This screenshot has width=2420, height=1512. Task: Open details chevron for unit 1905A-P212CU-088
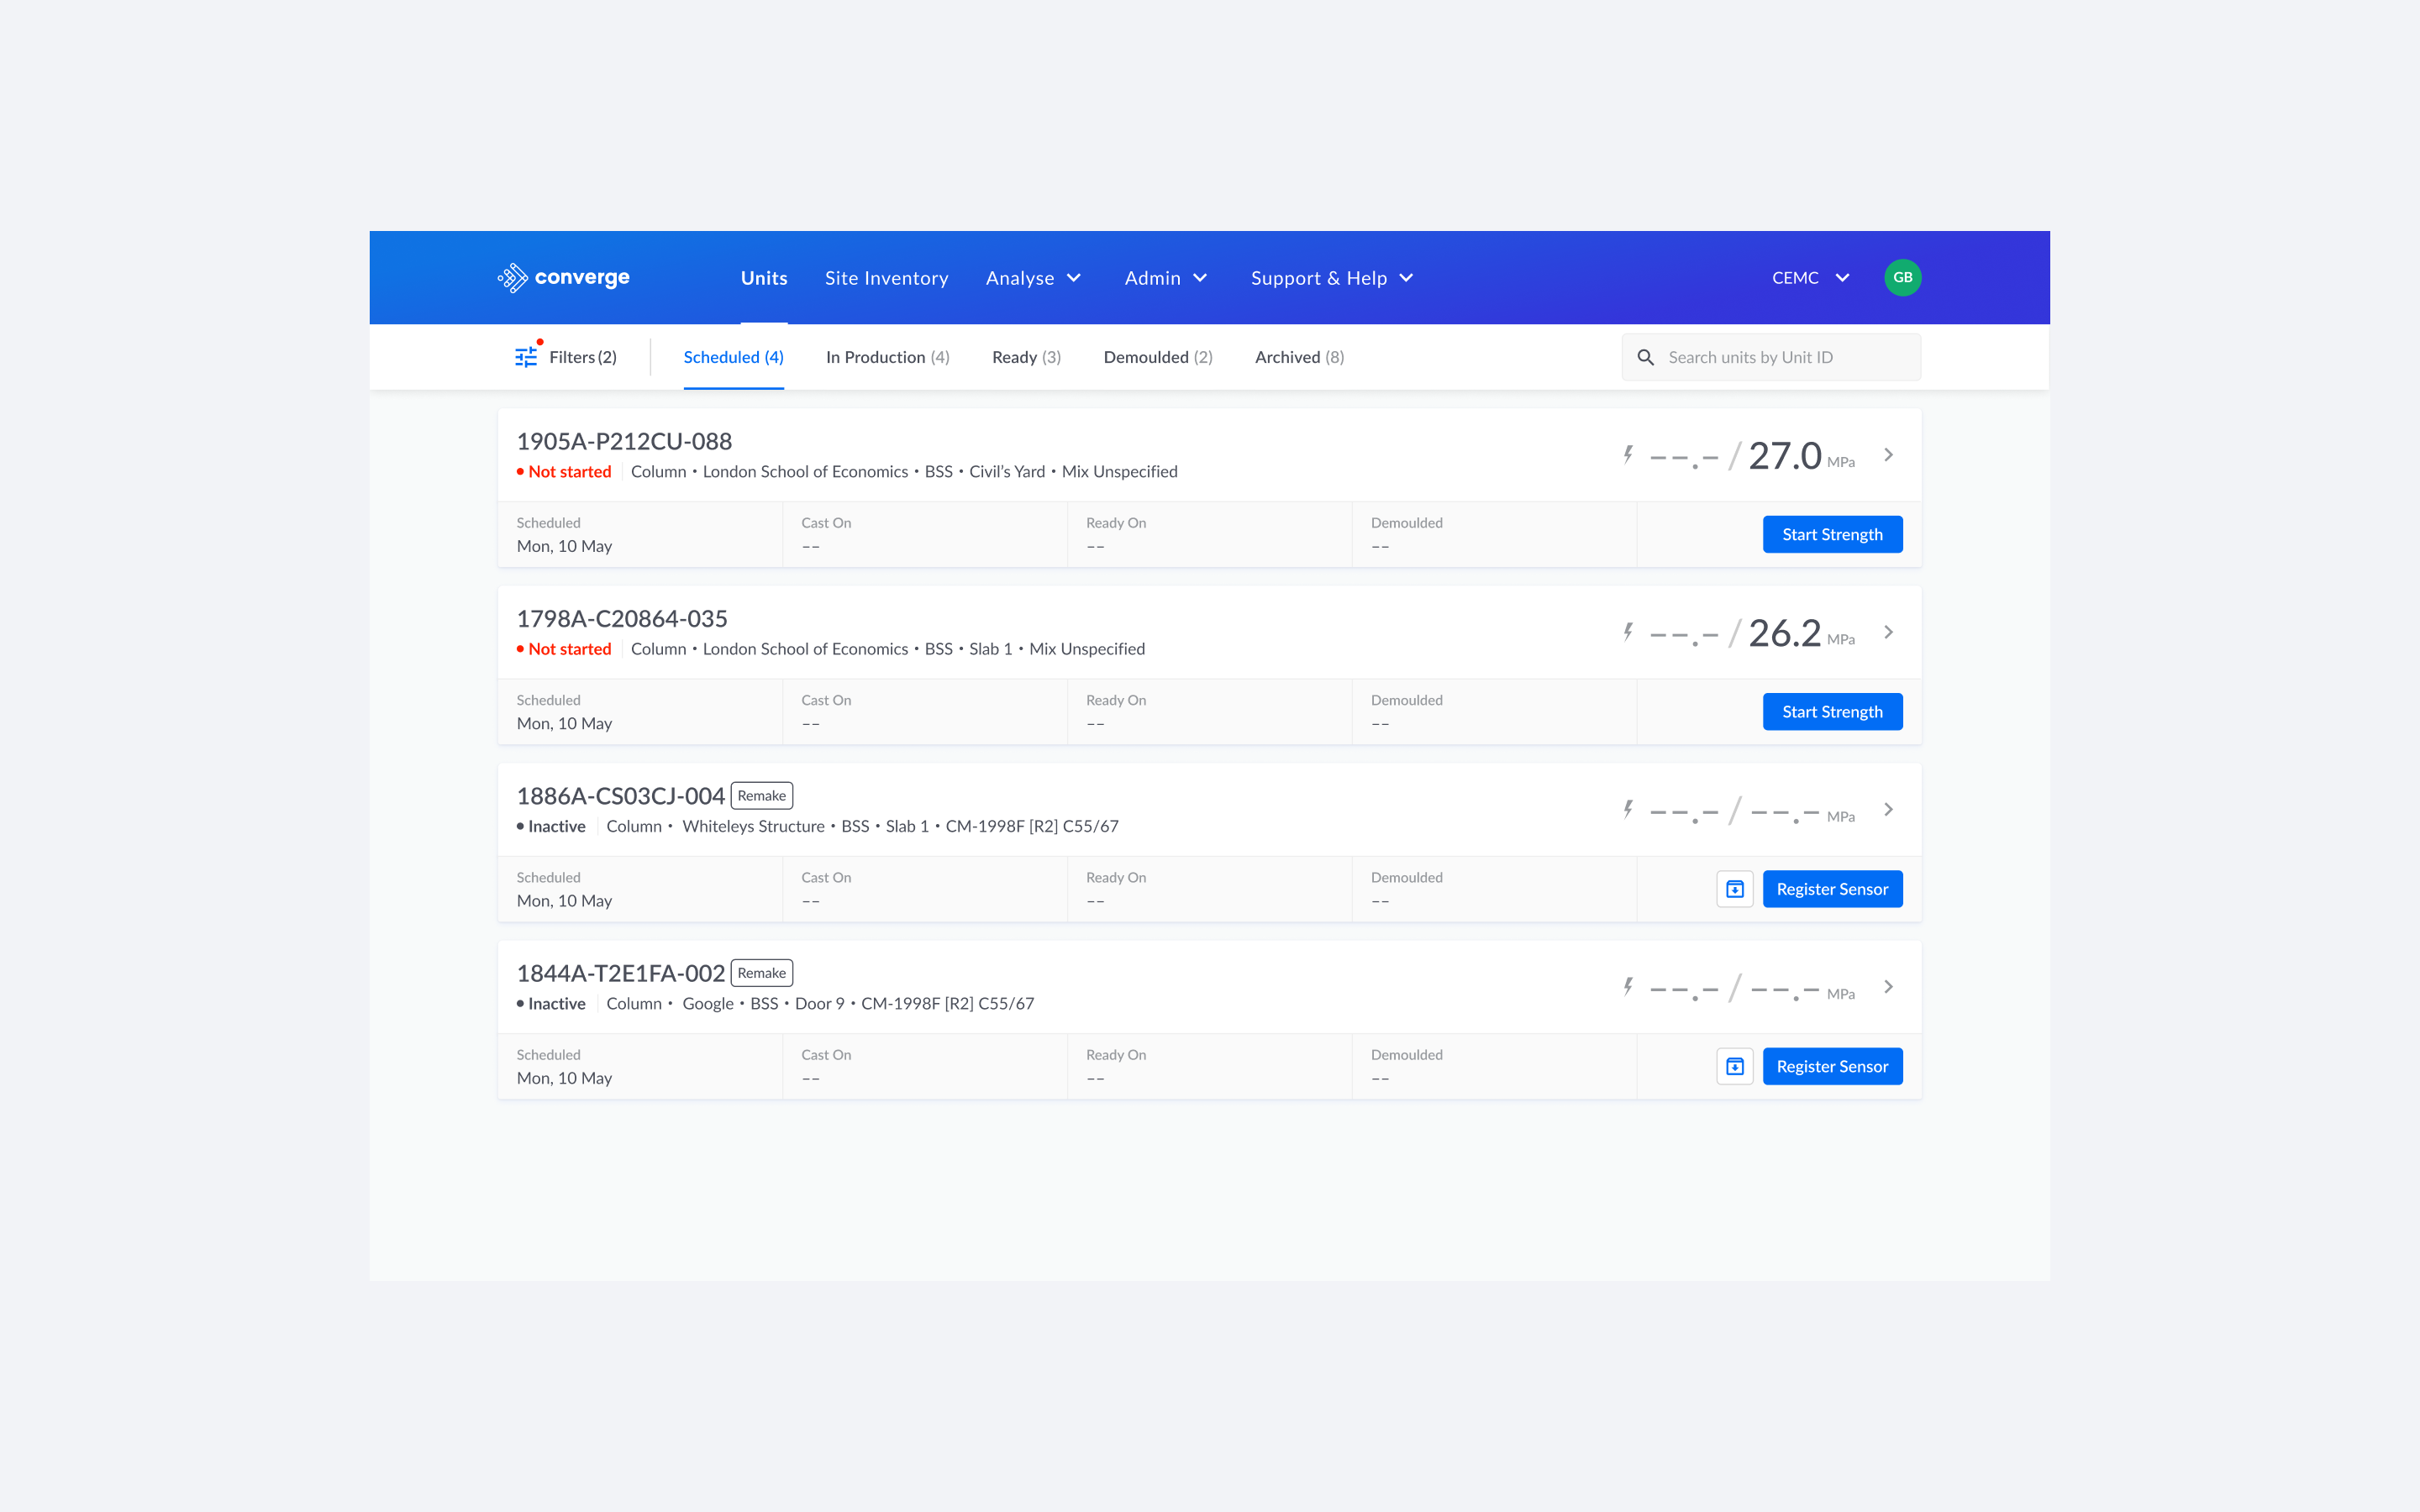(1888, 455)
